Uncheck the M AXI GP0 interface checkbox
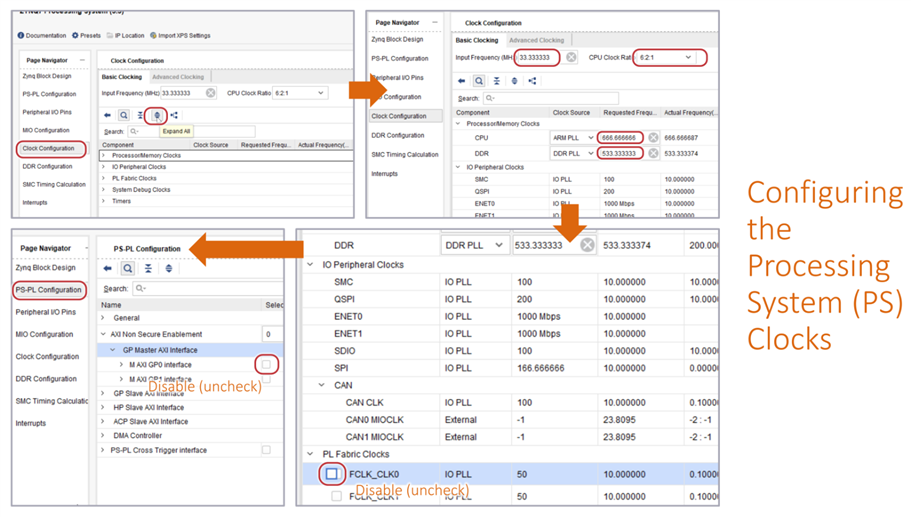This screenshot has height=518, width=911. 266,365
